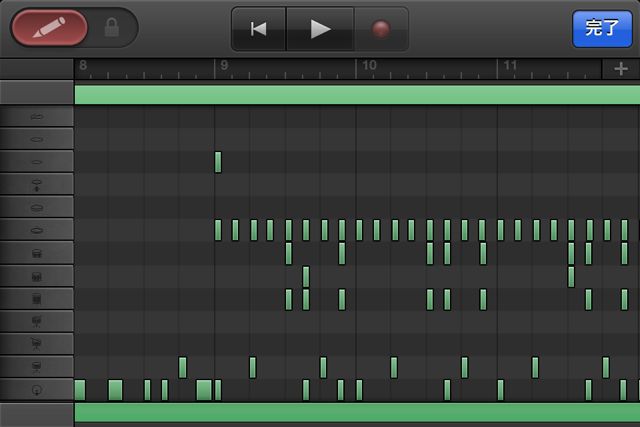The width and height of the screenshot is (640, 427).
Task: Tap the floor tom key in first empty row
Action: [x=37, y=322]
